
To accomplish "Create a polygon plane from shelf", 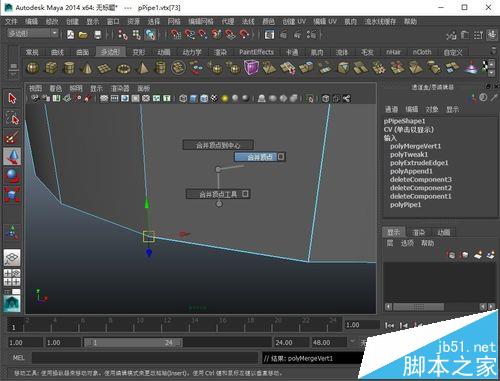I will [105, 68].
